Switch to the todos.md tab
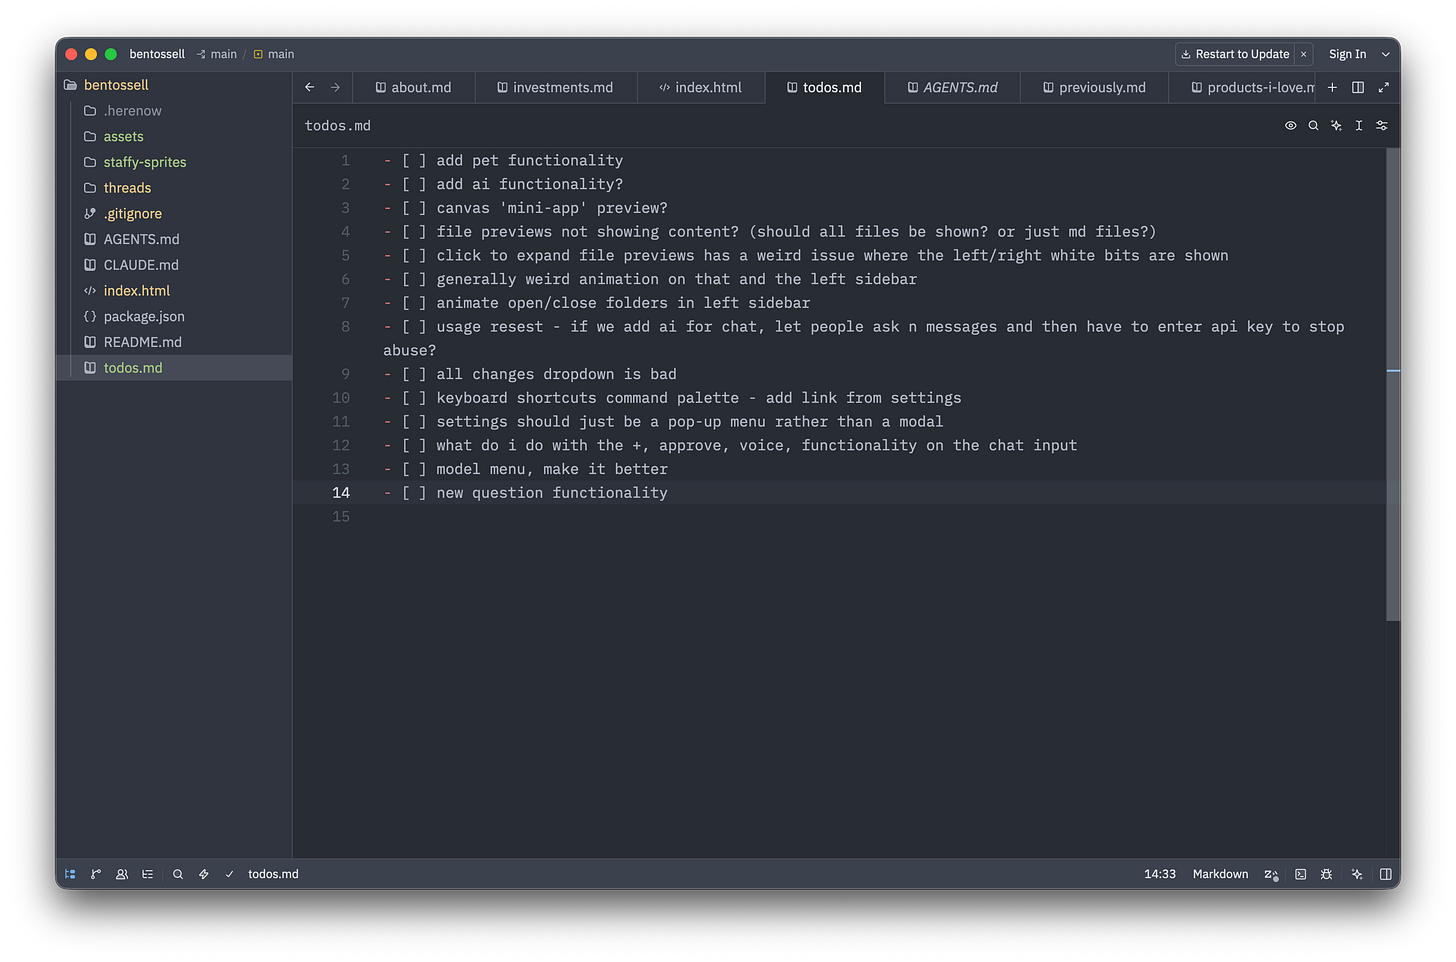The height and width of the screenshot is (962, 1456). click(825, 88)
